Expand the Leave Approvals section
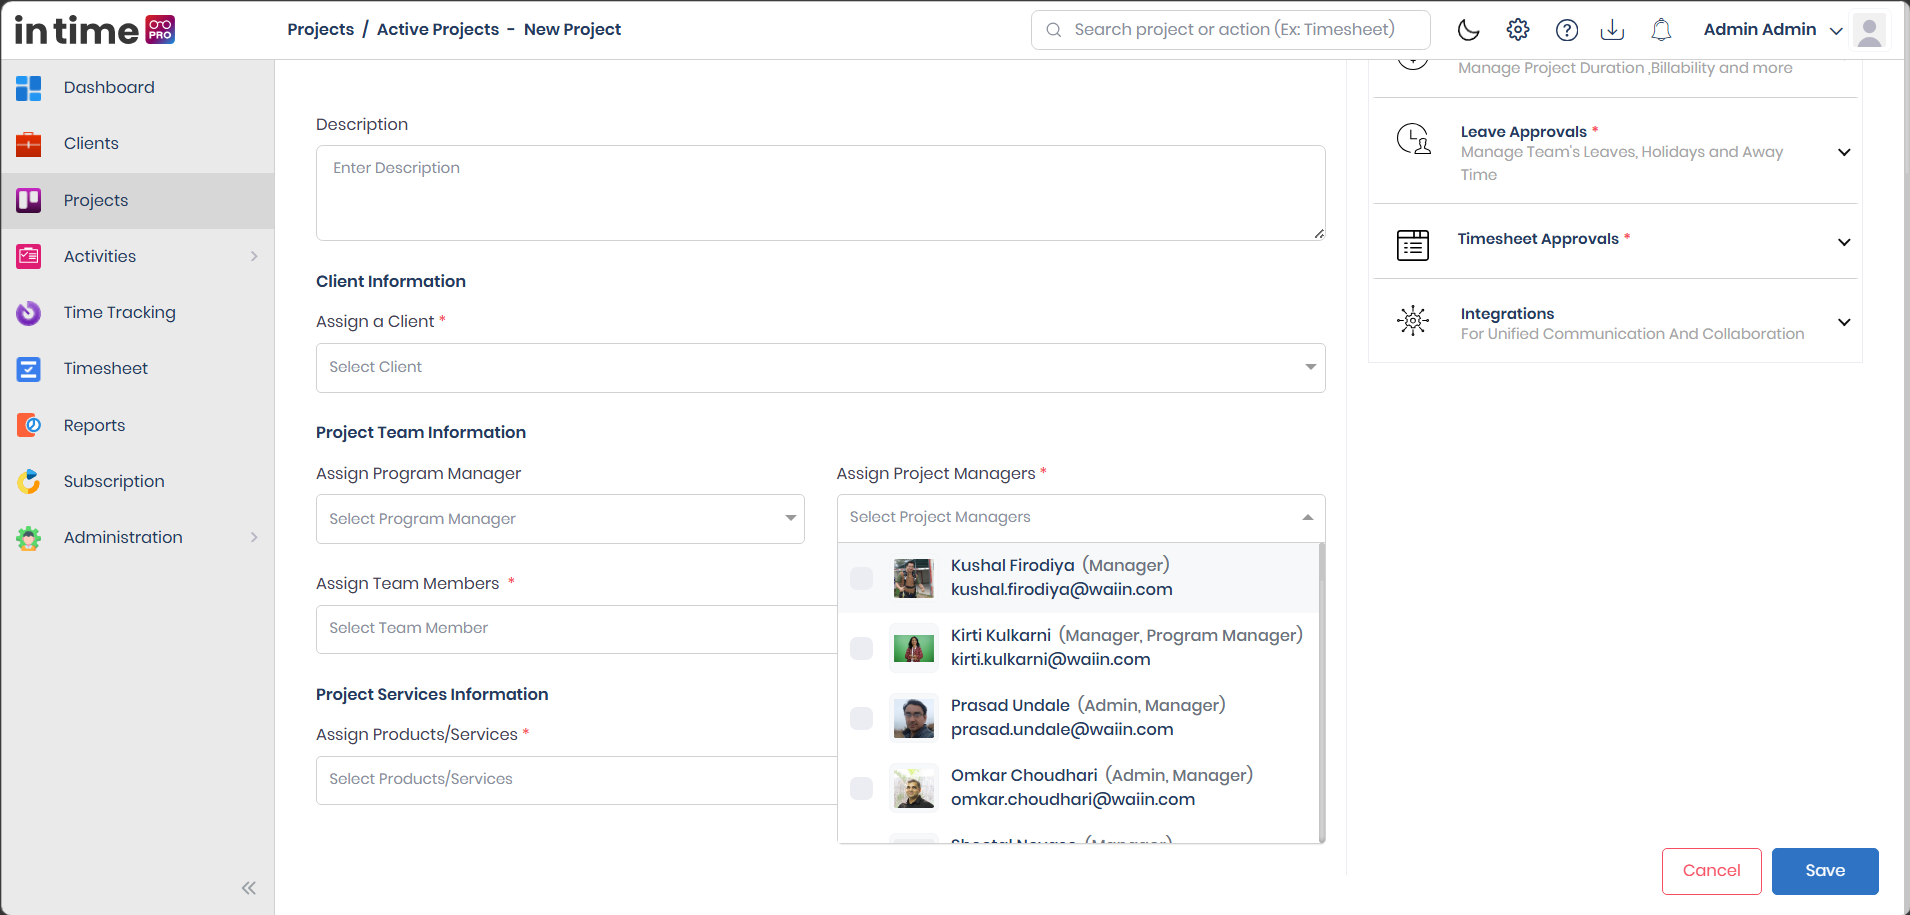This screenshot has height=915, width=1910. tap(1844, 152)
